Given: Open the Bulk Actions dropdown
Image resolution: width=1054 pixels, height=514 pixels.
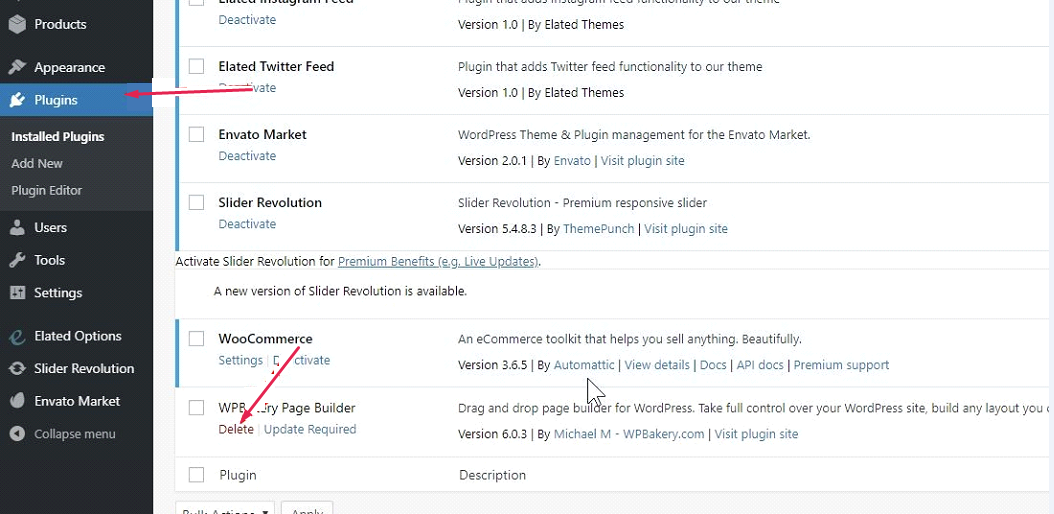Looking at the screenshot, I should pyautogui.click(x=225, y=509).
